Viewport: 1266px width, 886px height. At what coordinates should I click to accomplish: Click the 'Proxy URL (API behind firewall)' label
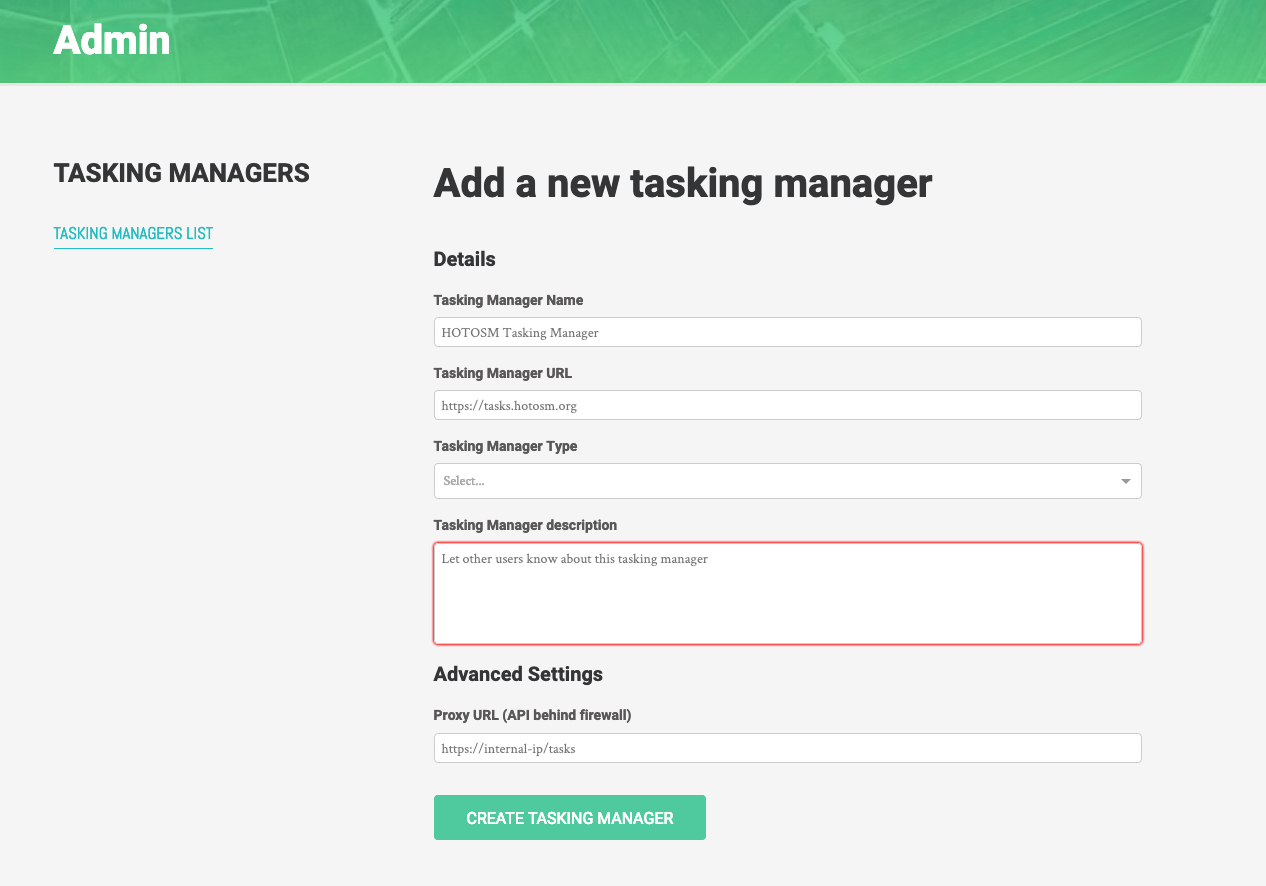click(x=532, y=715)
